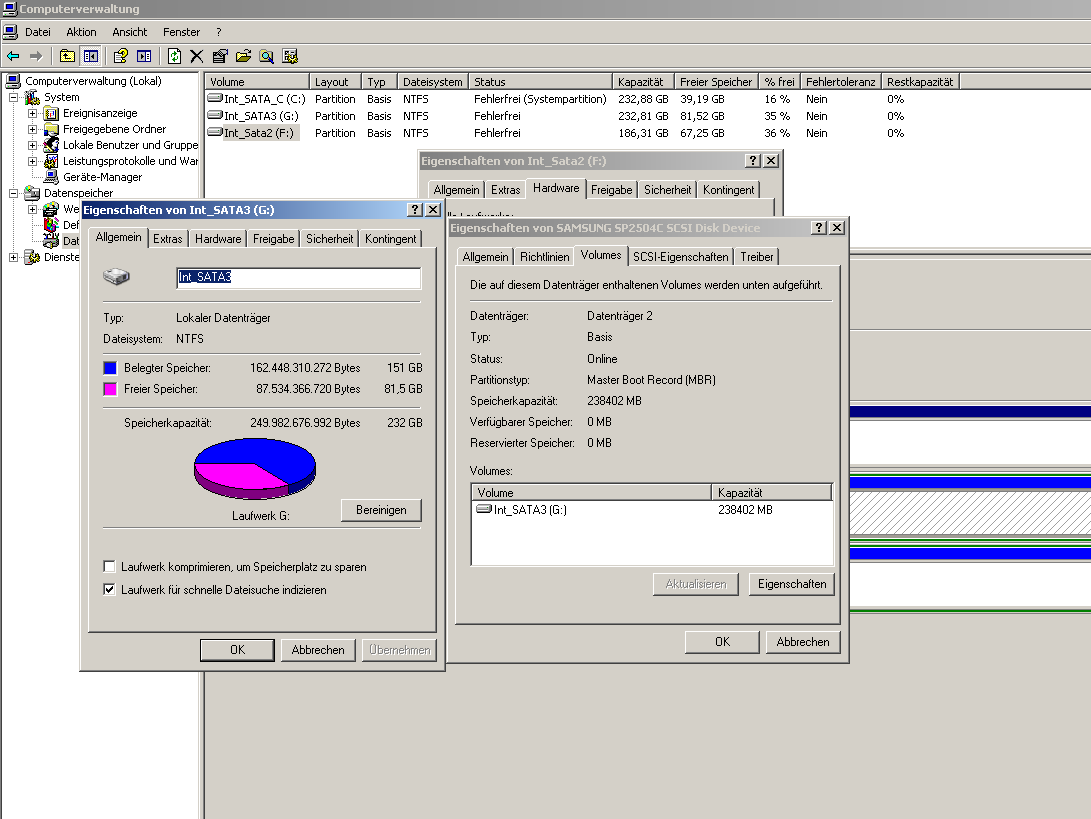Click drive icon of Int_SATA_C (C:) row
1091x819 pixels.
tap(214, 98)
